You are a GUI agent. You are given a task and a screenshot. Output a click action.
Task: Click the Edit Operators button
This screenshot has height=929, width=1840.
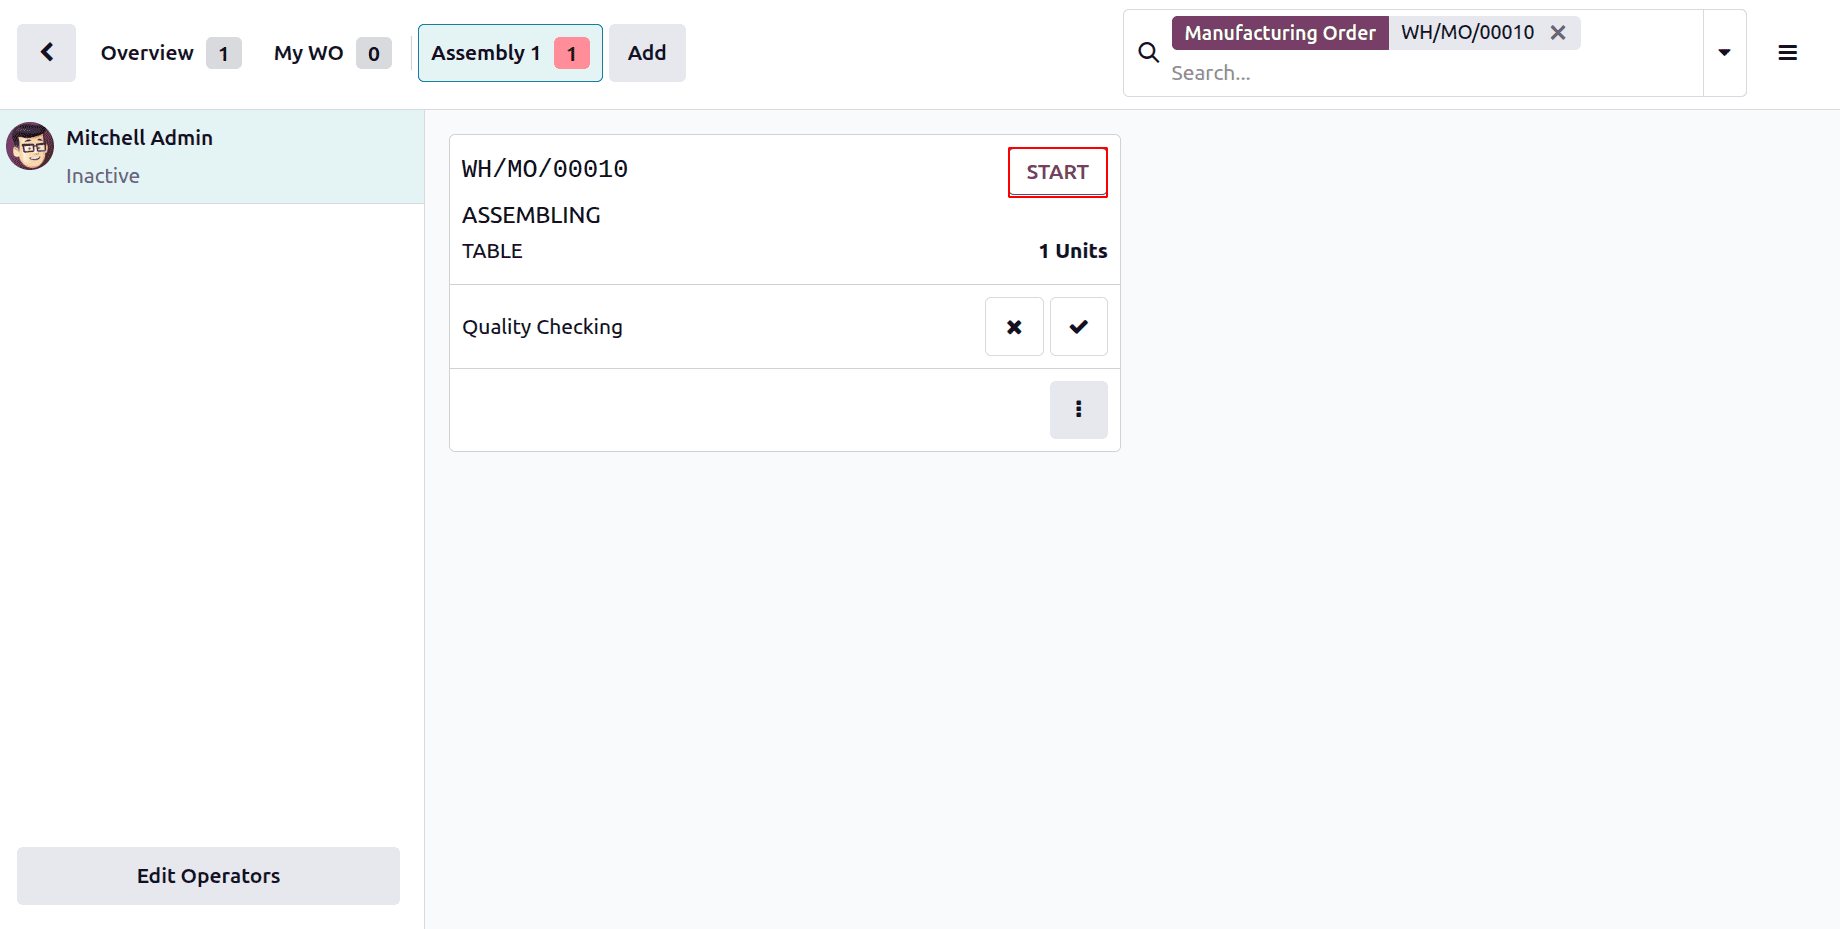tap(208, 876)
